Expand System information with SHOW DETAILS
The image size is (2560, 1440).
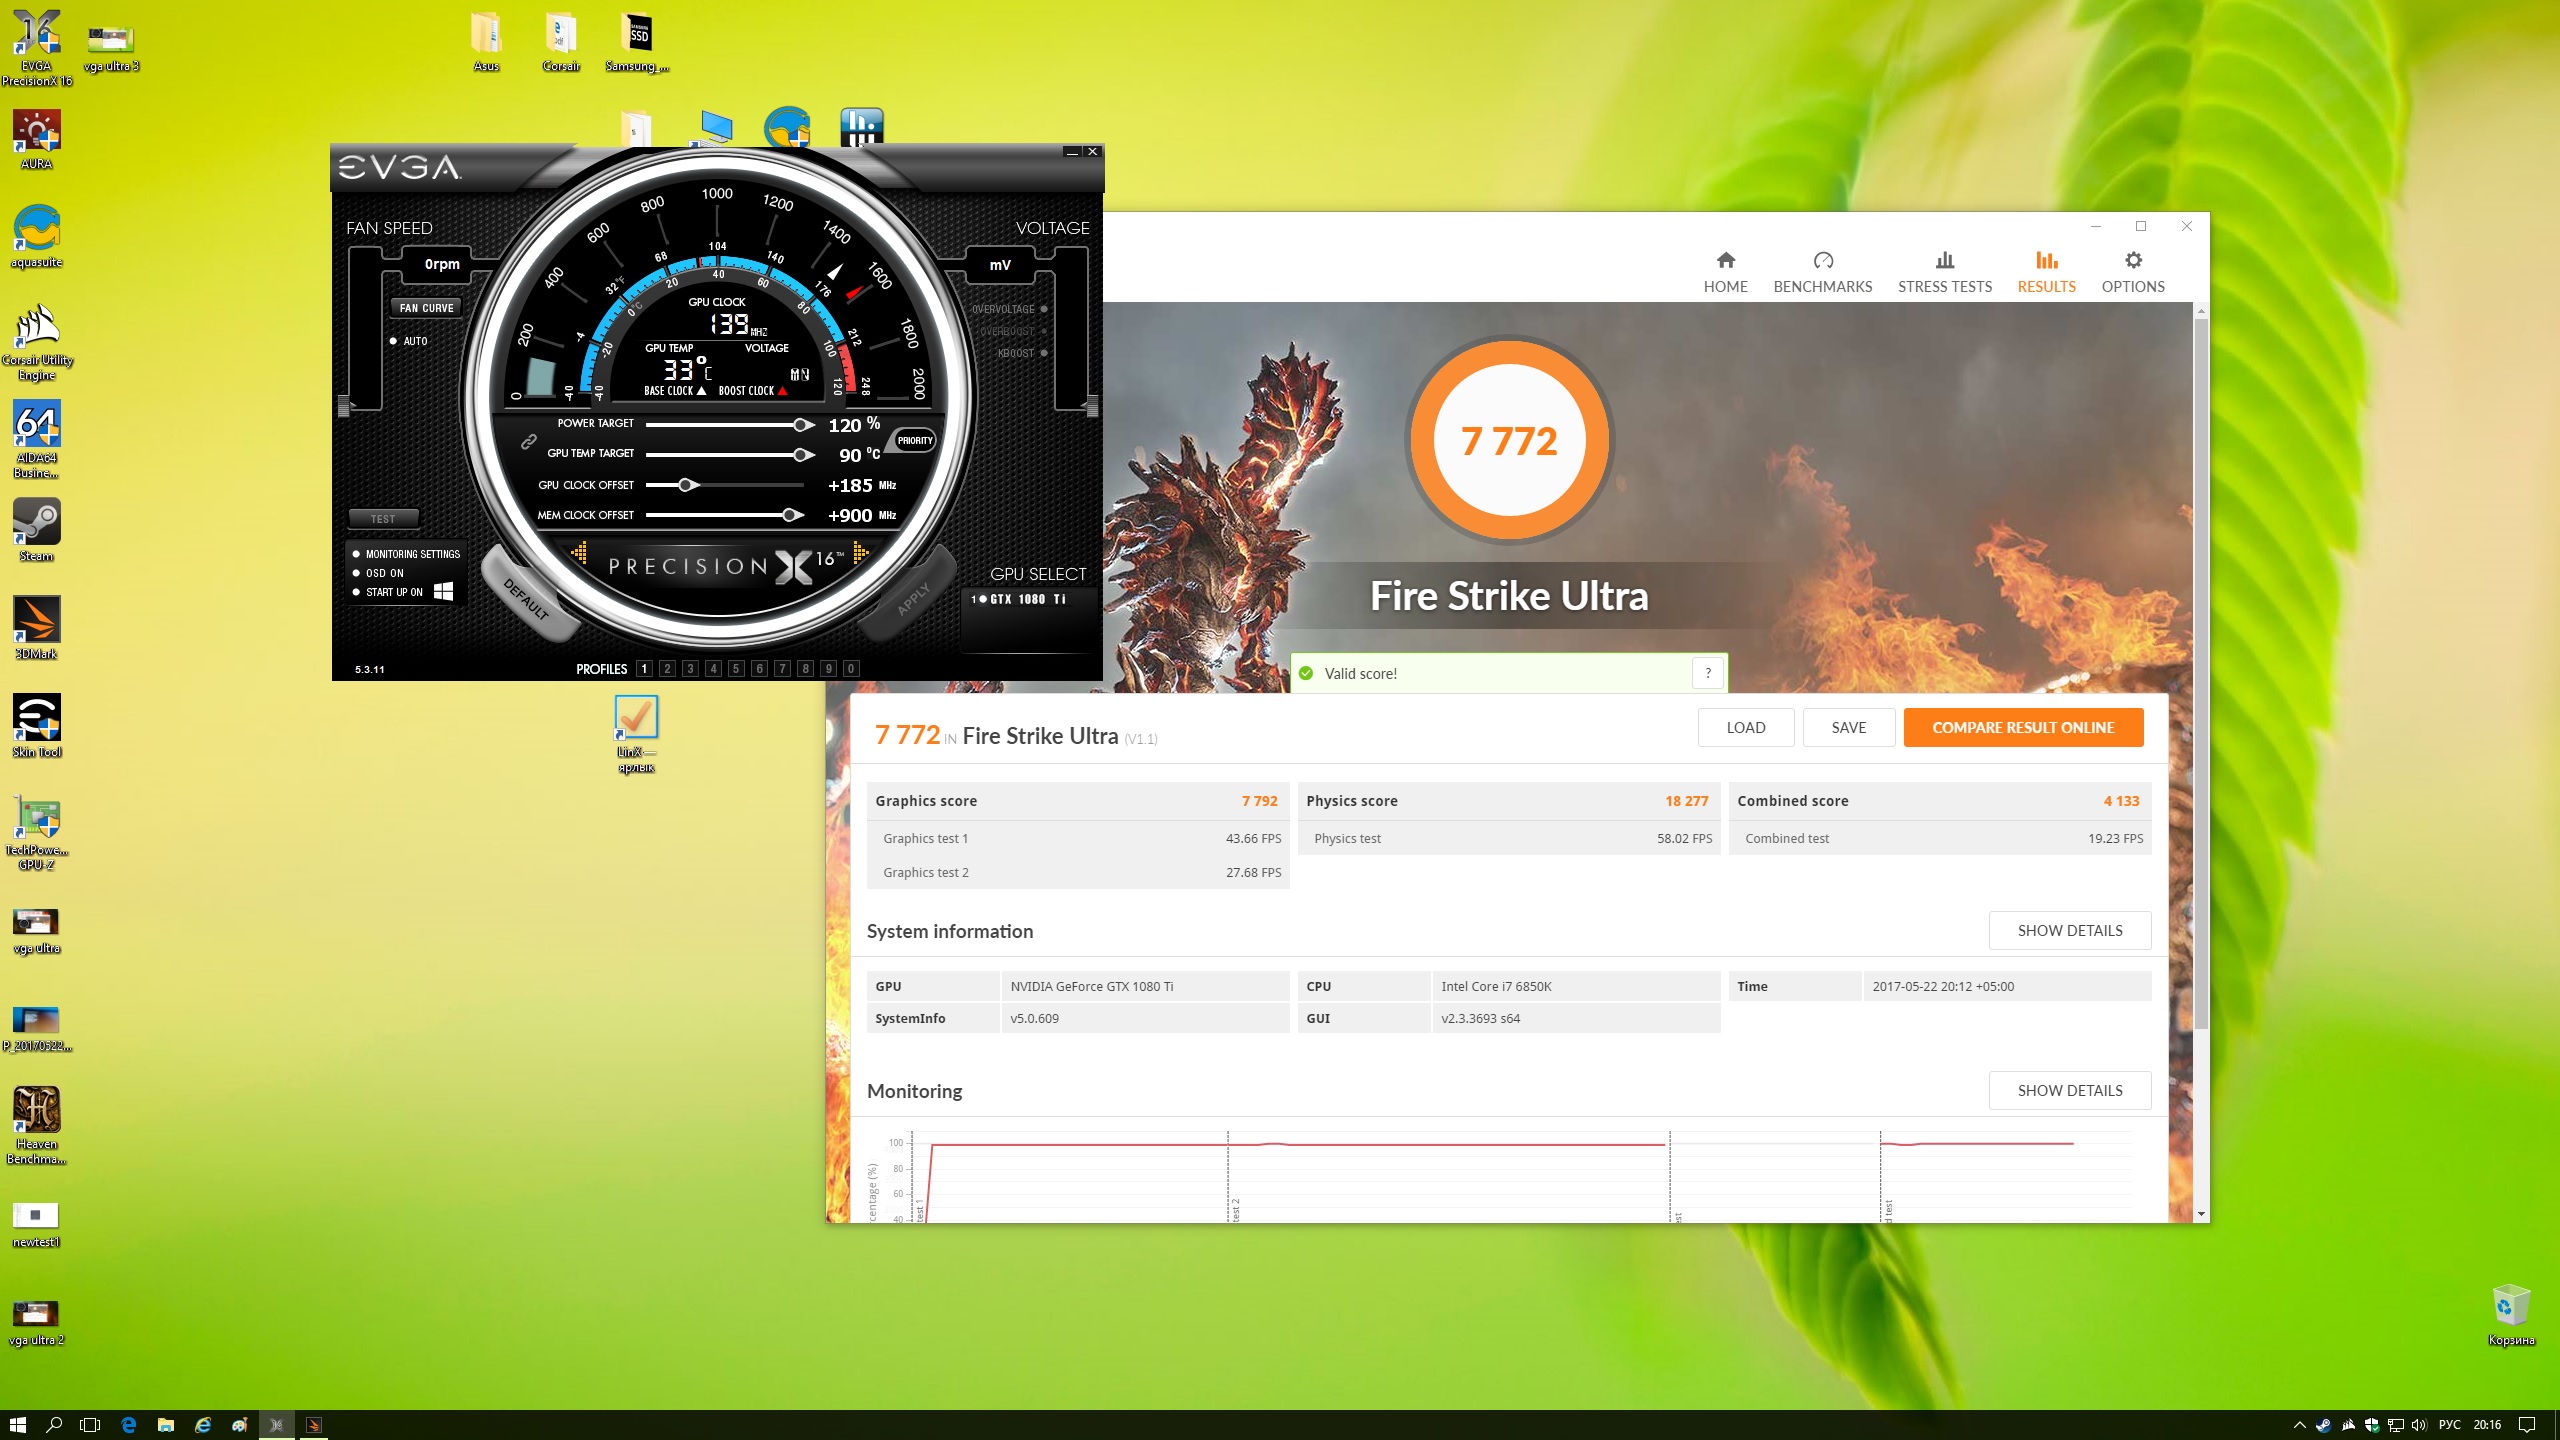coord(2069,931)
